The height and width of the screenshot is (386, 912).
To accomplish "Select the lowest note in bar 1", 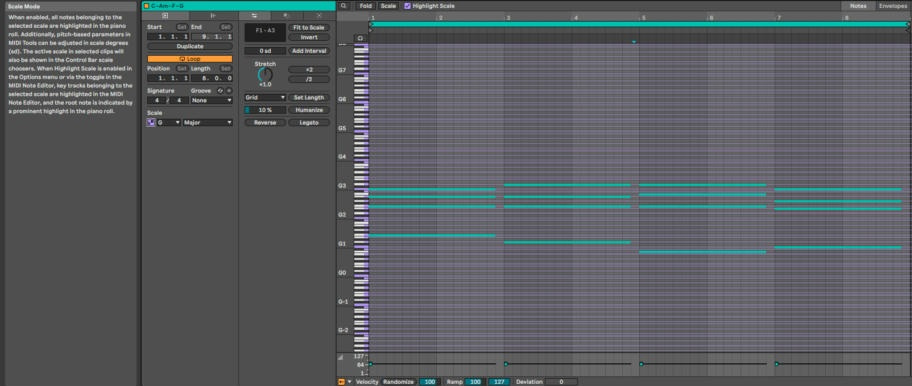I will click(432, 235).
